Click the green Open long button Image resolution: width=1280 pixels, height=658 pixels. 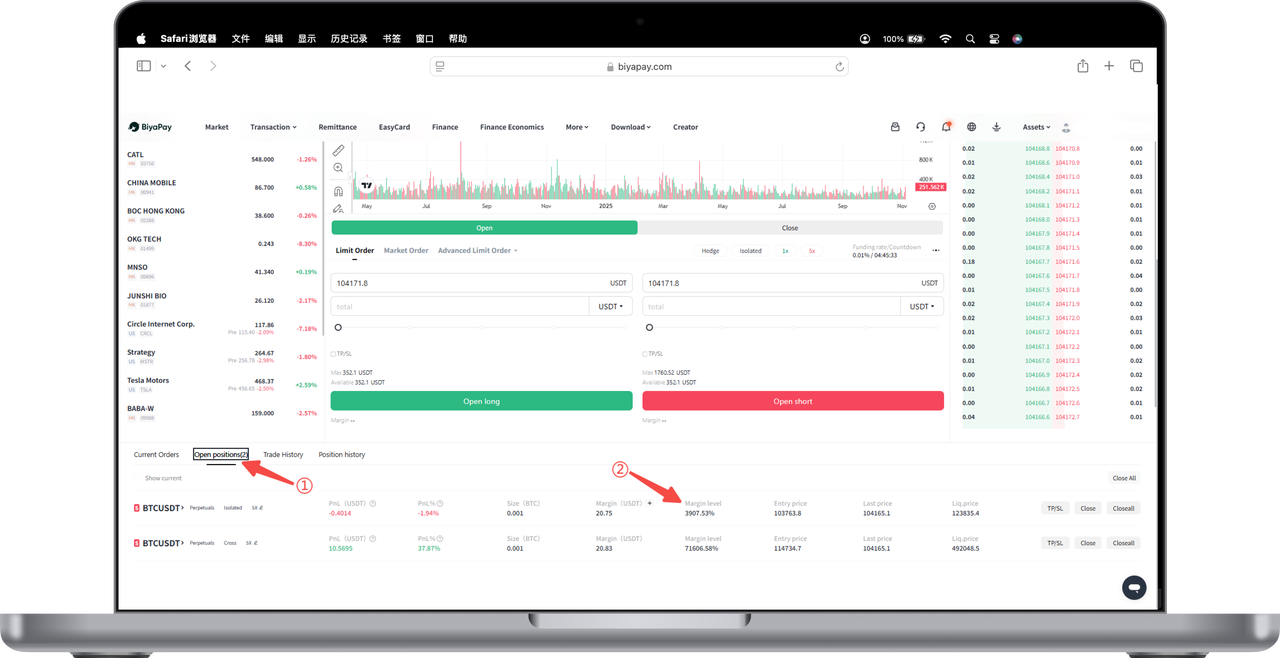(481, 401)
